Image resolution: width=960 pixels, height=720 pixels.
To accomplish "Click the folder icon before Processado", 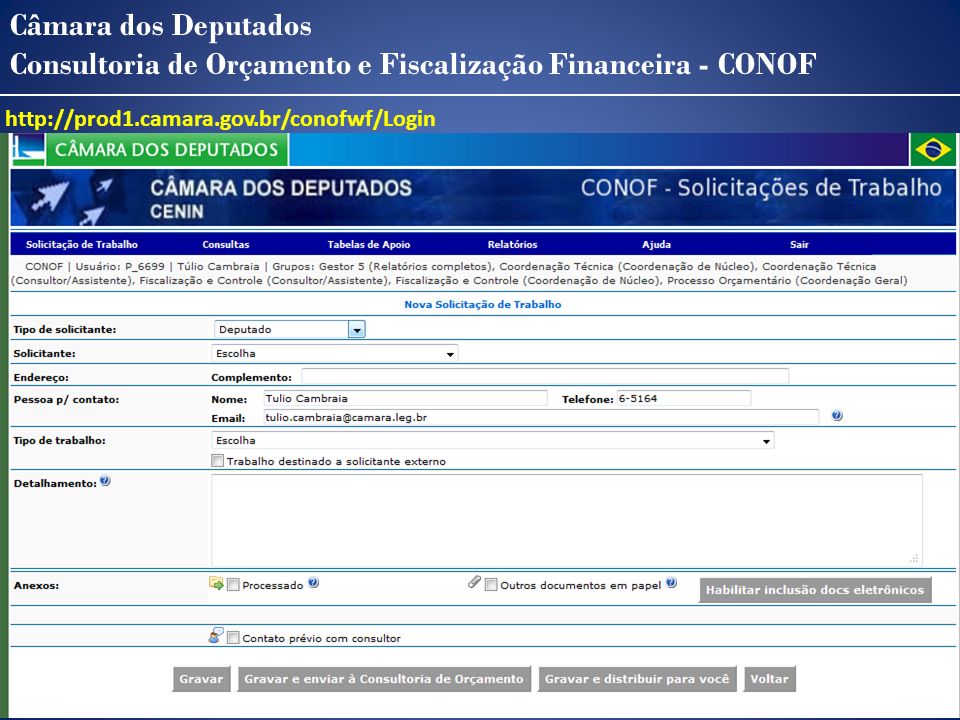I will click(x=216, y=583).
